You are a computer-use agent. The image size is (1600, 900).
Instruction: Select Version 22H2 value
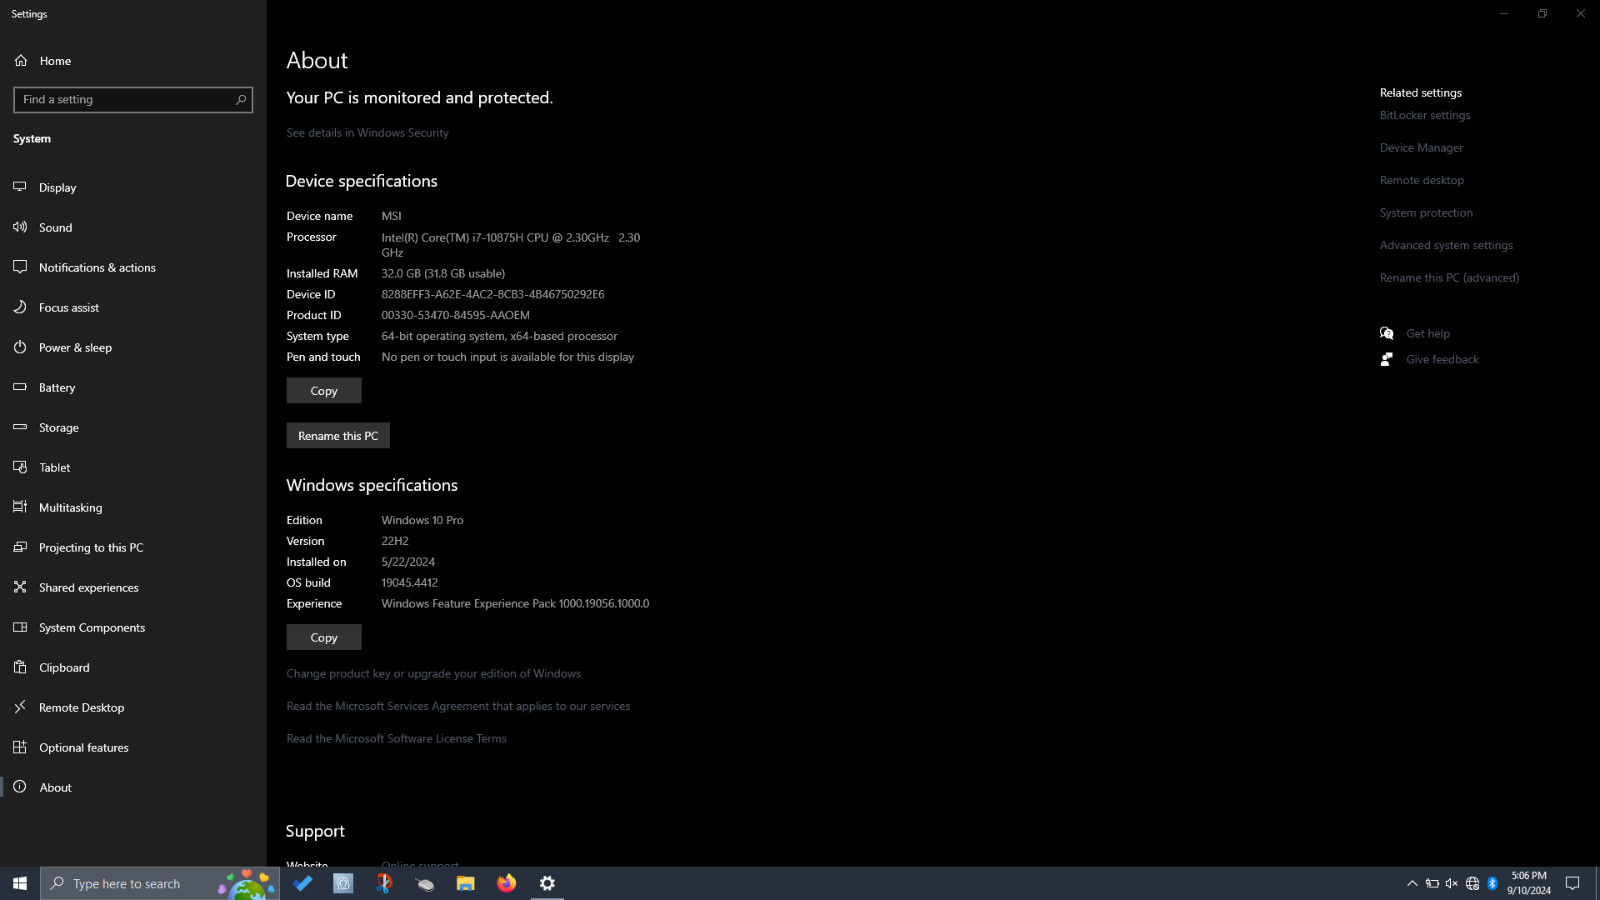(x=395, y=541)
